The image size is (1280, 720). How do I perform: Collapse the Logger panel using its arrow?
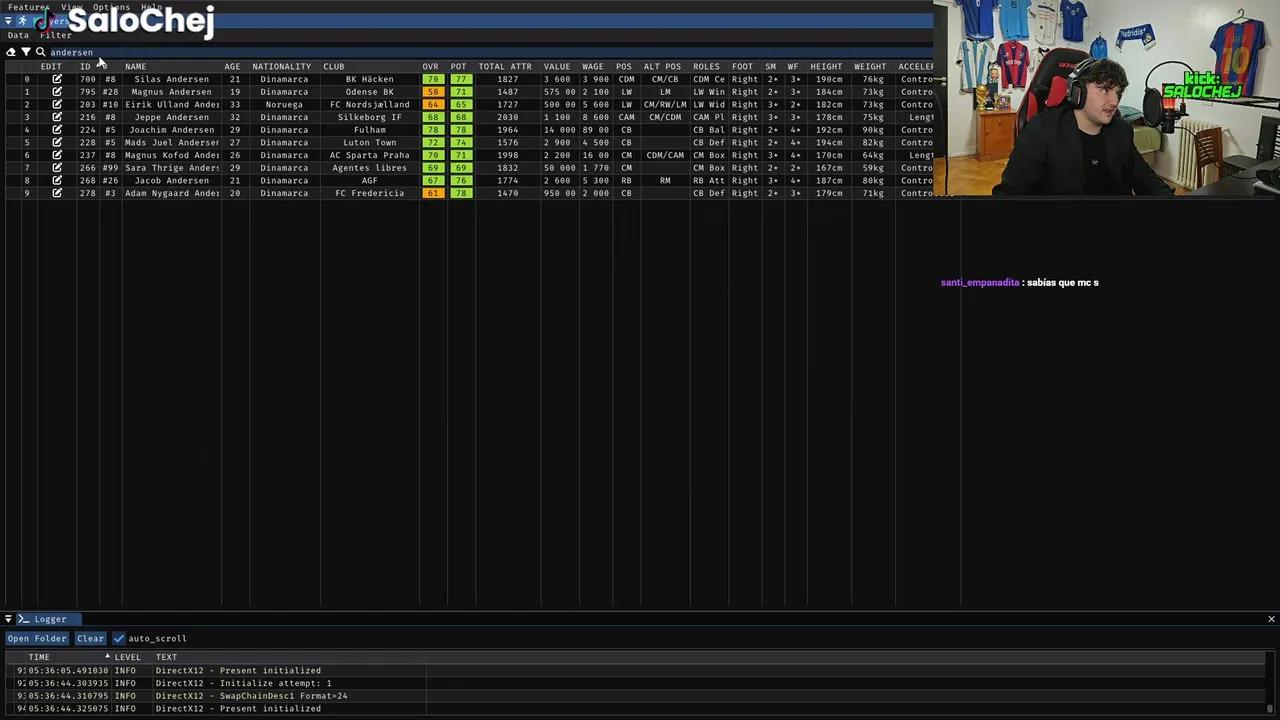[x=8, y=619]
